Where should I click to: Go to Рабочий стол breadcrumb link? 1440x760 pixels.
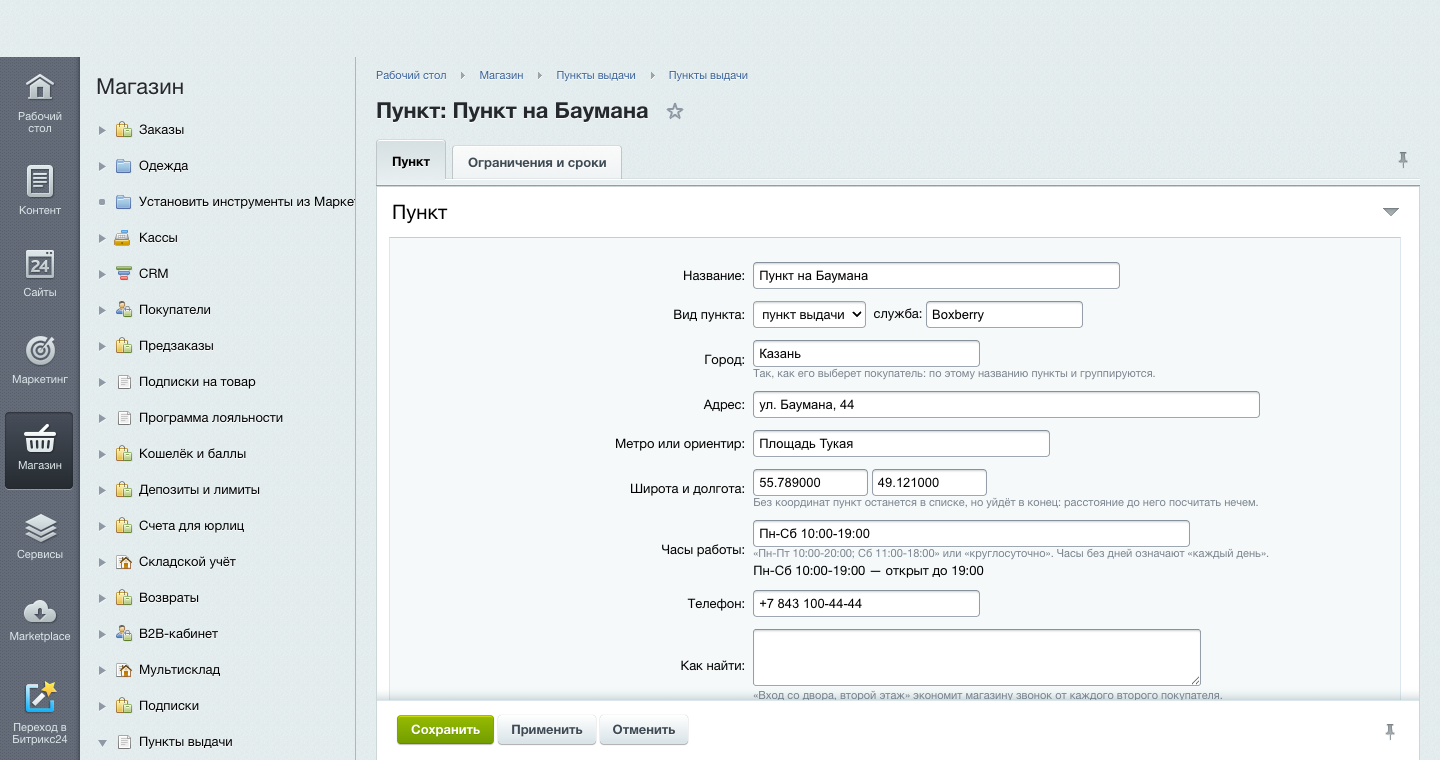click(x=411, y=75)
